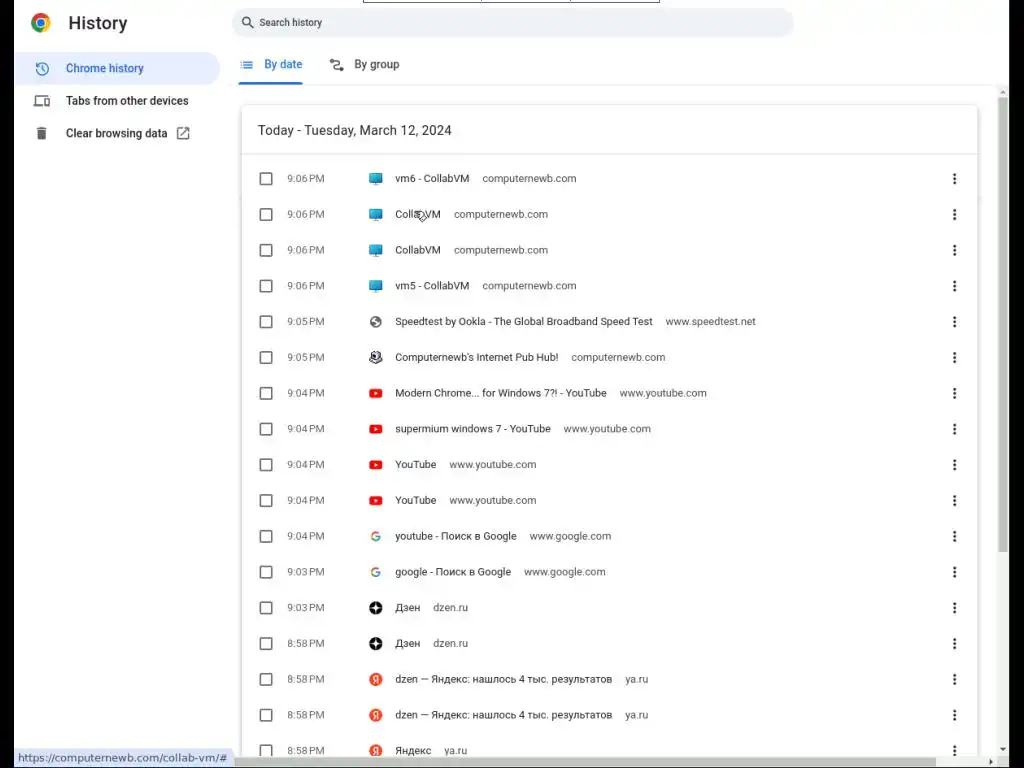Open more actions for supermium windows 7 entry

tap(954, 429)
